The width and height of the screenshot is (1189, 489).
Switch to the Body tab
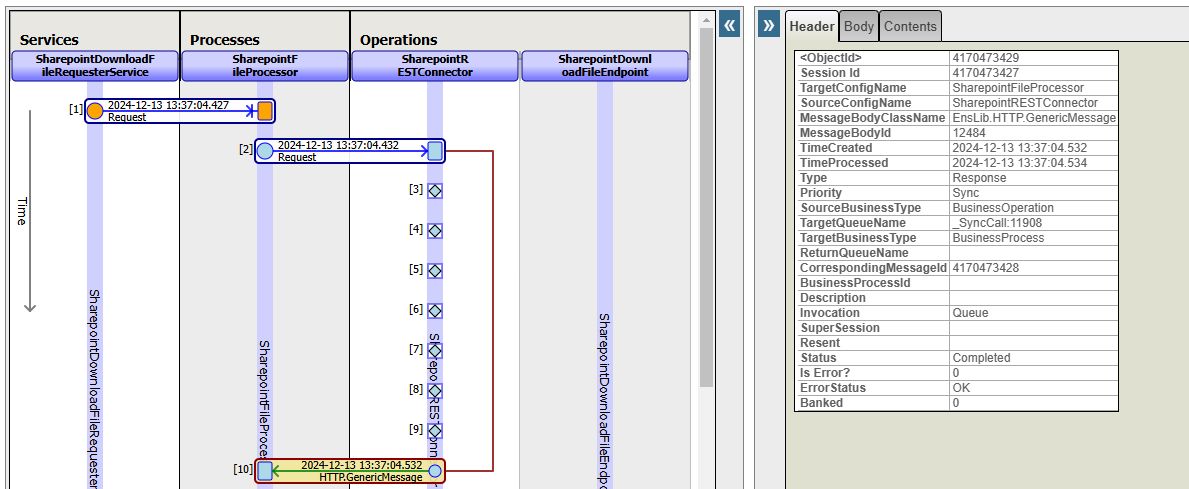pos(858,26)
